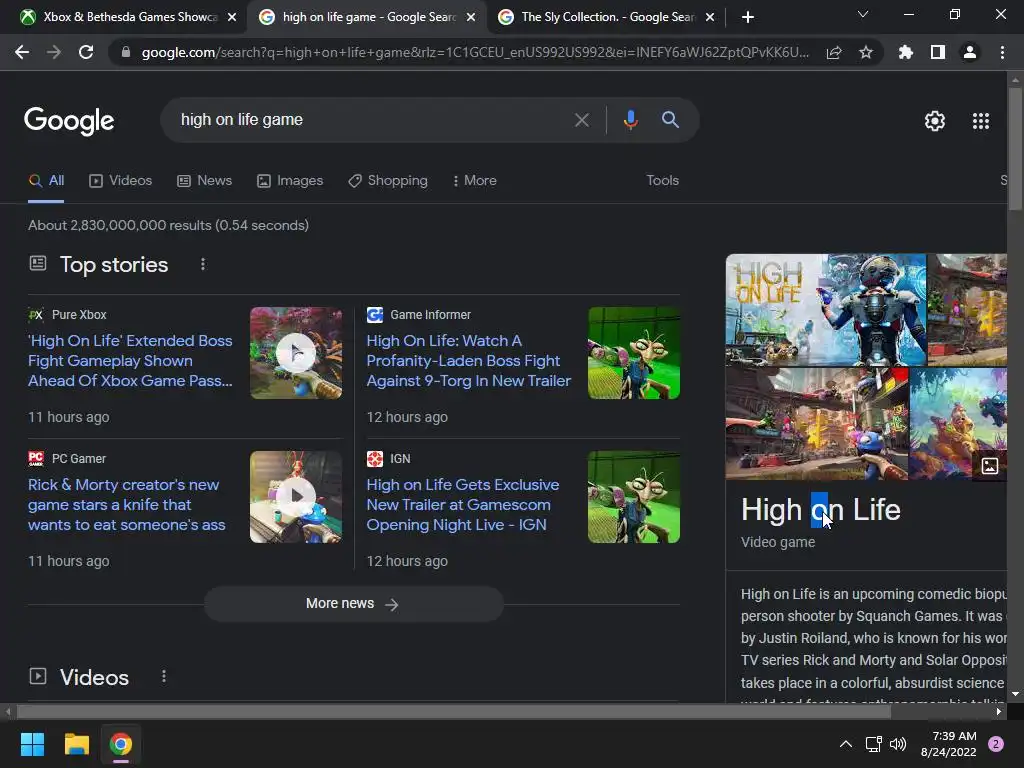This screenshot has width=1024, height=768.
Task: Bookmark this page with the star icon
Action: [x=866, y=52]
